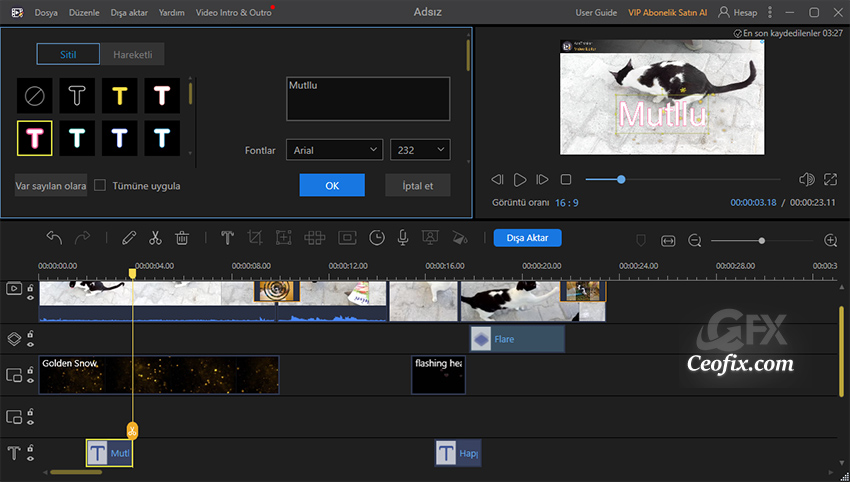The image size is (850, 482).
Task: Click VIP Abonelik Satın Al
Action: 667,12
